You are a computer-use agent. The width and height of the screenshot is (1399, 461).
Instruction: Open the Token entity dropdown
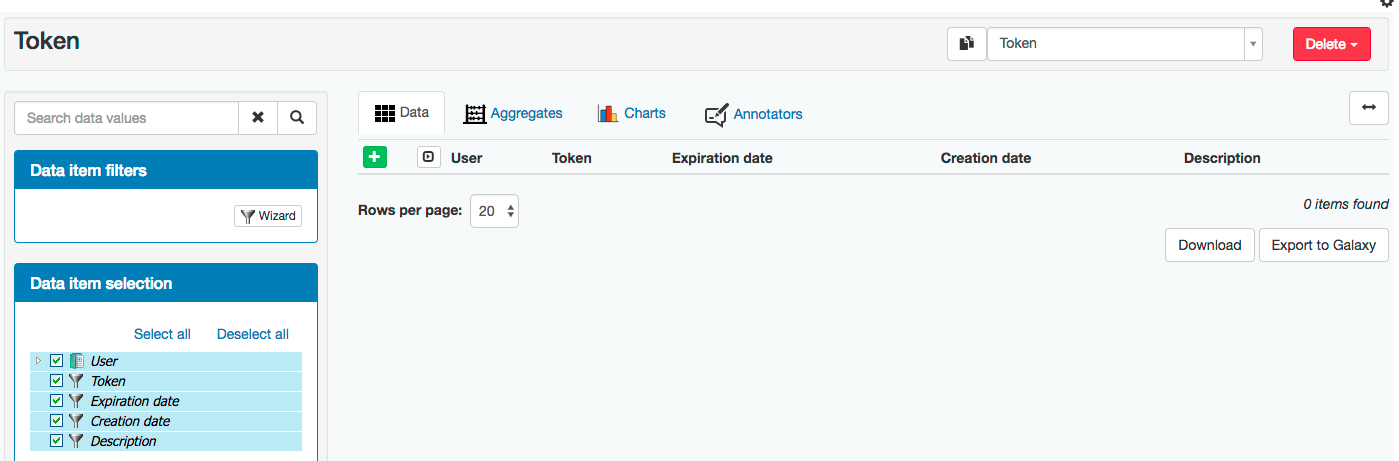[1124, 44]
